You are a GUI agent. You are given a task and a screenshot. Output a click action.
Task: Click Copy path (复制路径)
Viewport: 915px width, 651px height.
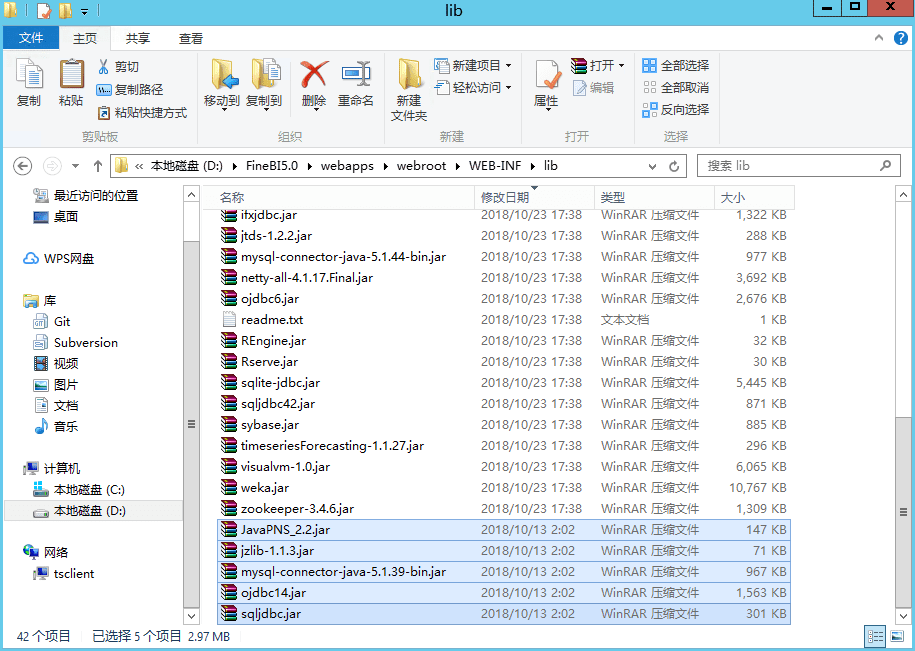(x=130, y=89)
